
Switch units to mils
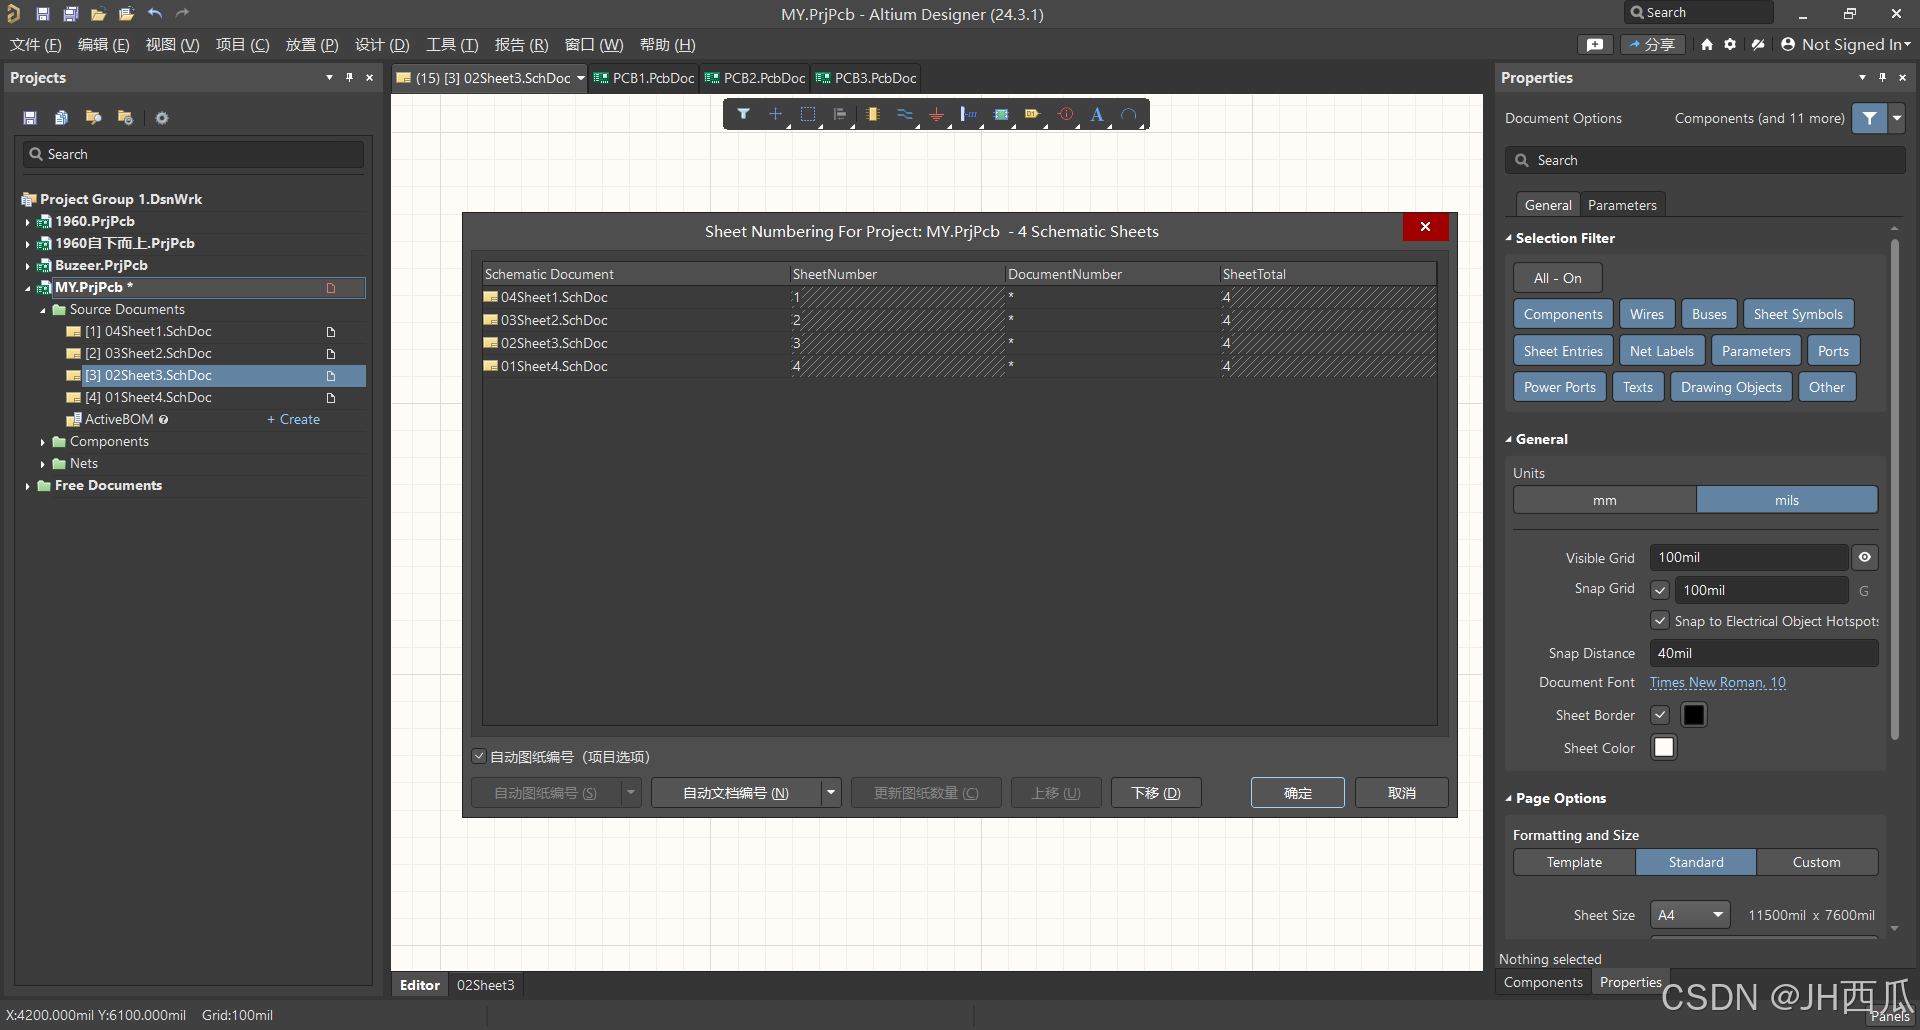[x=1787, y=500]
